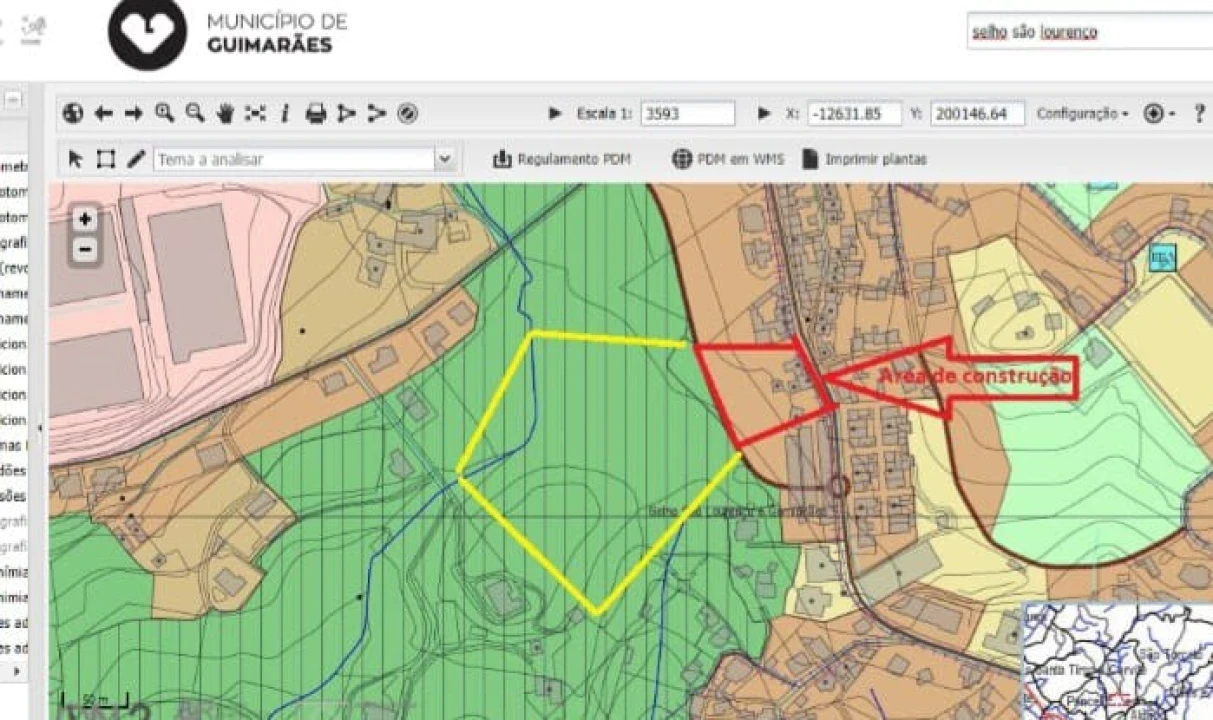Open the Tema a analisar dropdown
Screen dimensions: 1213x720
[445, 159]
